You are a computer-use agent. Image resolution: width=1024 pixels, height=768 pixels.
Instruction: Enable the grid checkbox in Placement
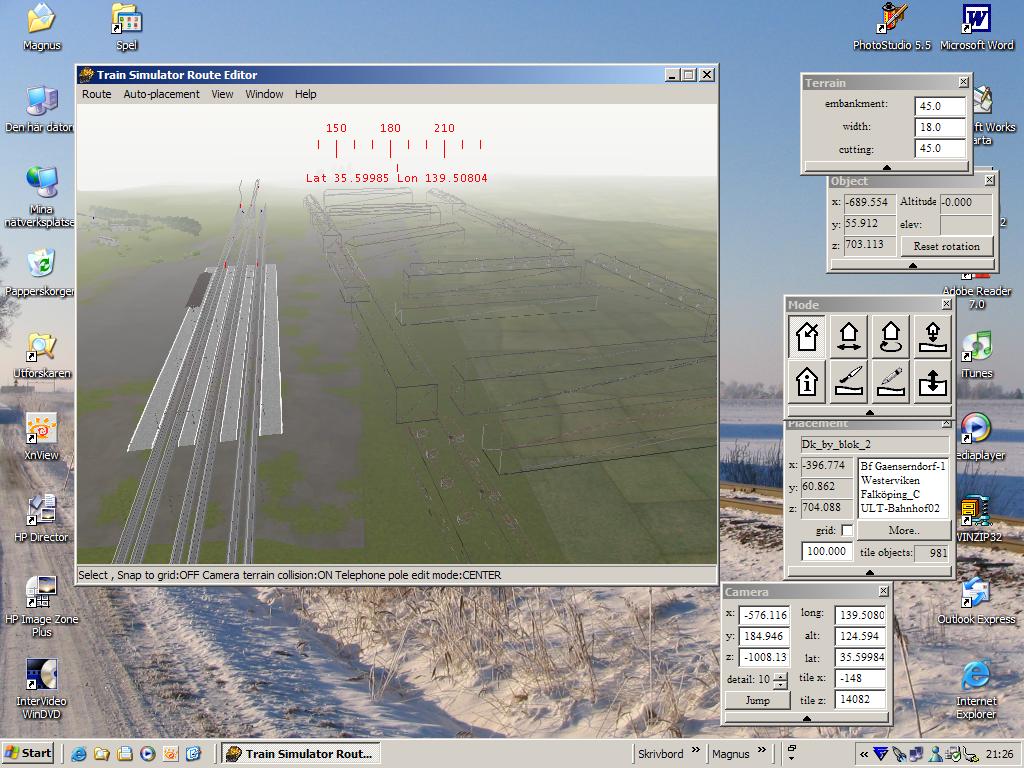coord(847,531)
